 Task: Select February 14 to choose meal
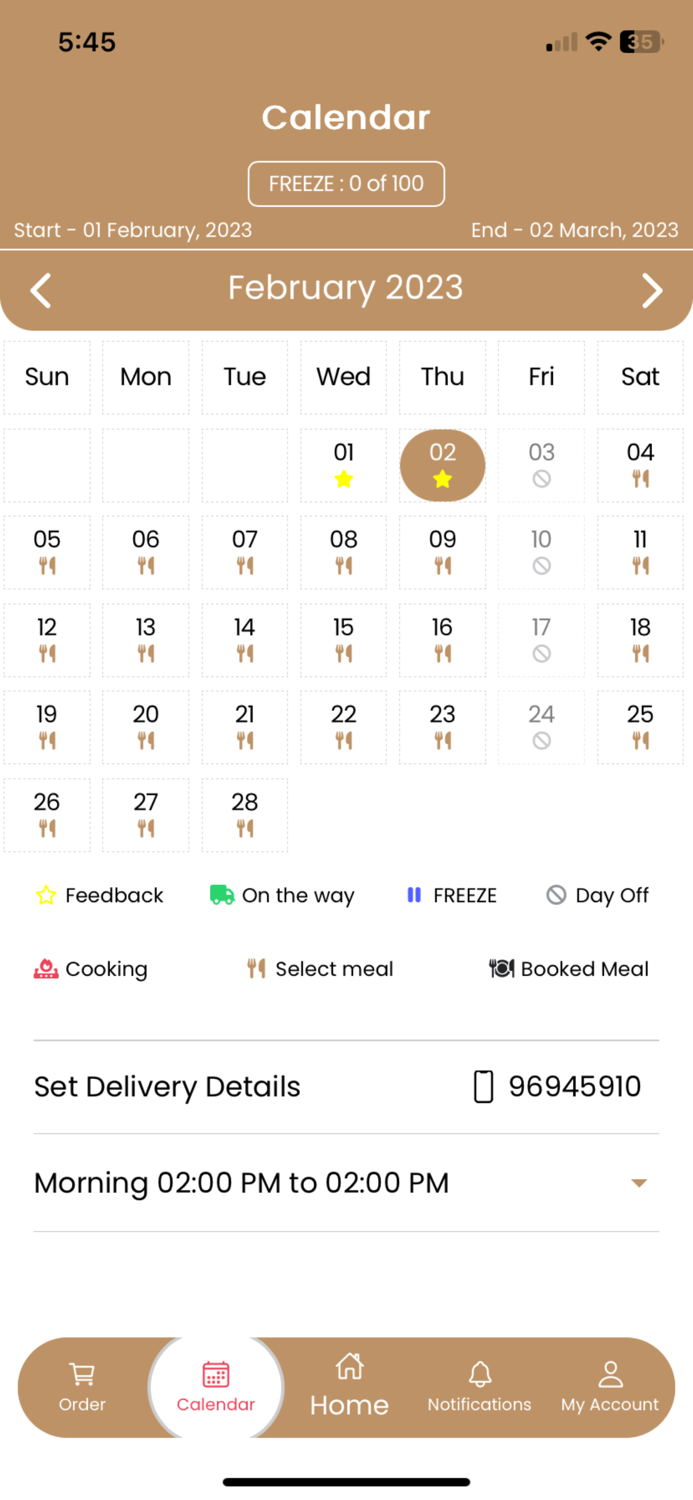[245, 640]
